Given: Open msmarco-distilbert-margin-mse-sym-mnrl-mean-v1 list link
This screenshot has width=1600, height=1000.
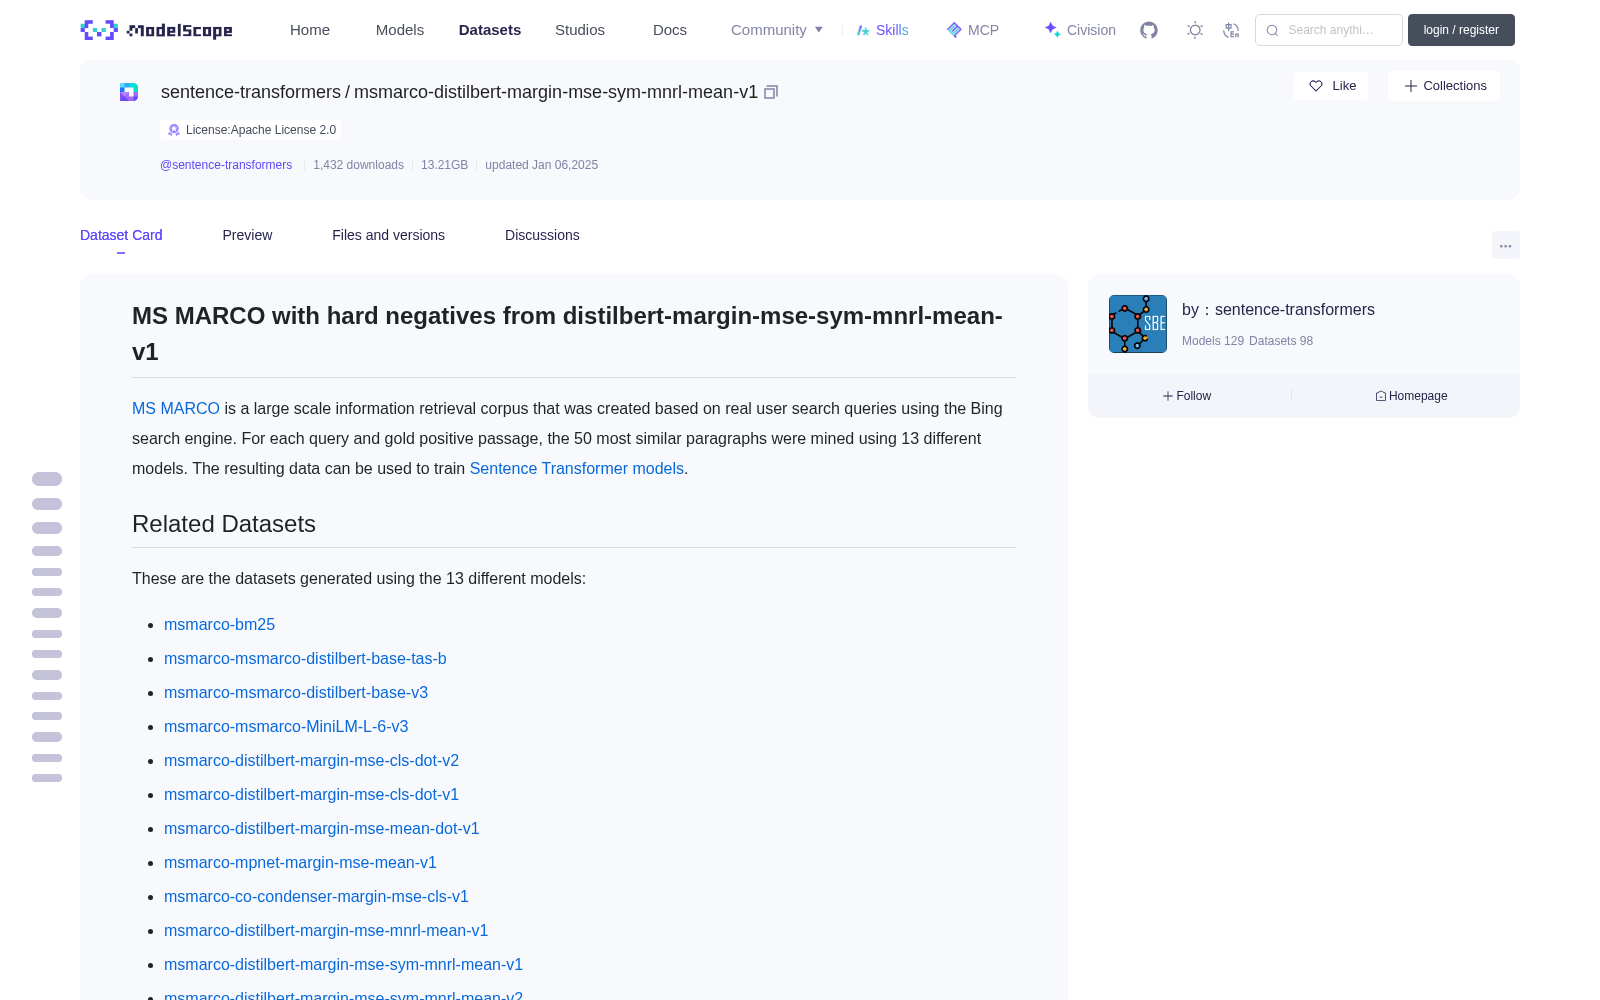Looking at the screenshot, I should tap(343, 964).
